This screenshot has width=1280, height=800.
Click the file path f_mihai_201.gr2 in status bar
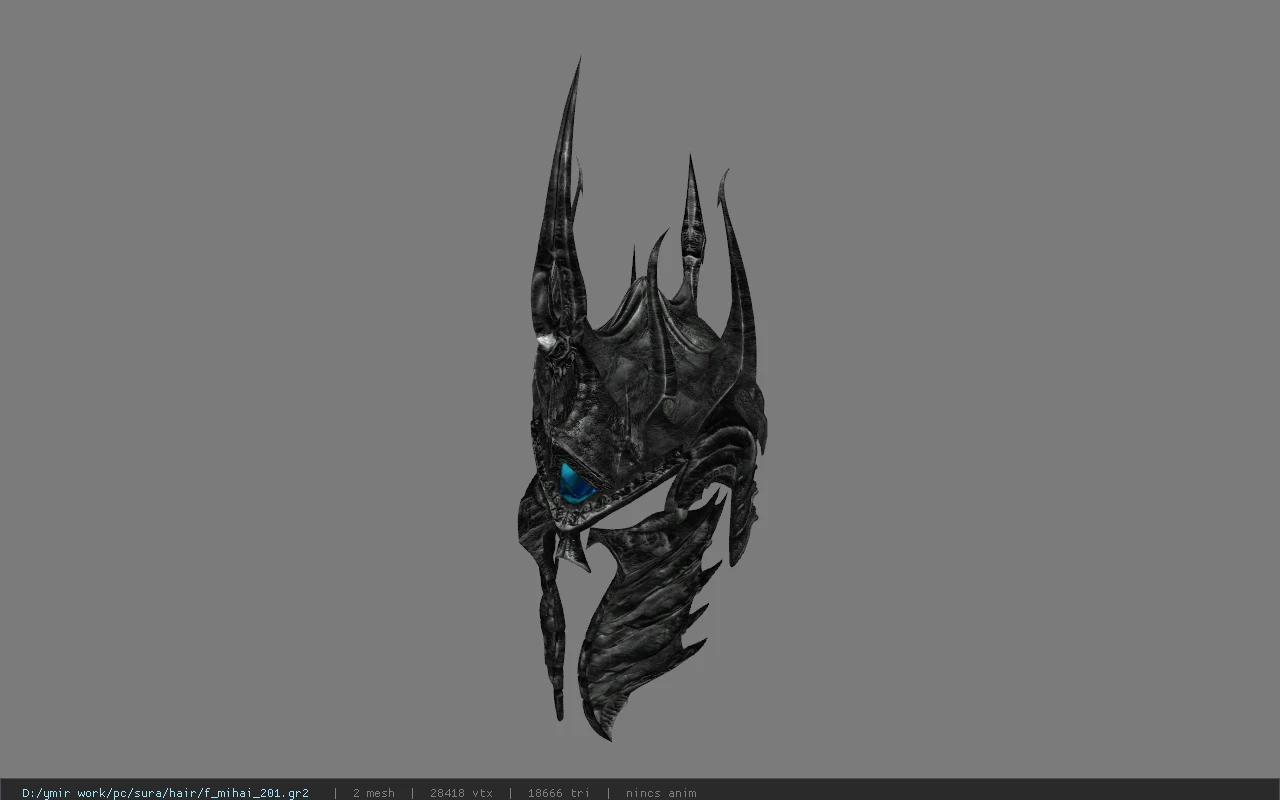(165, 793)
